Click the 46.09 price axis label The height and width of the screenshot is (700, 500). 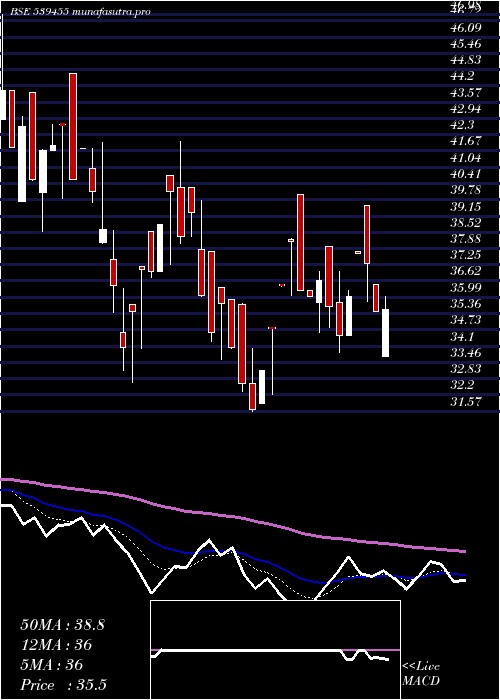point(466,28)
